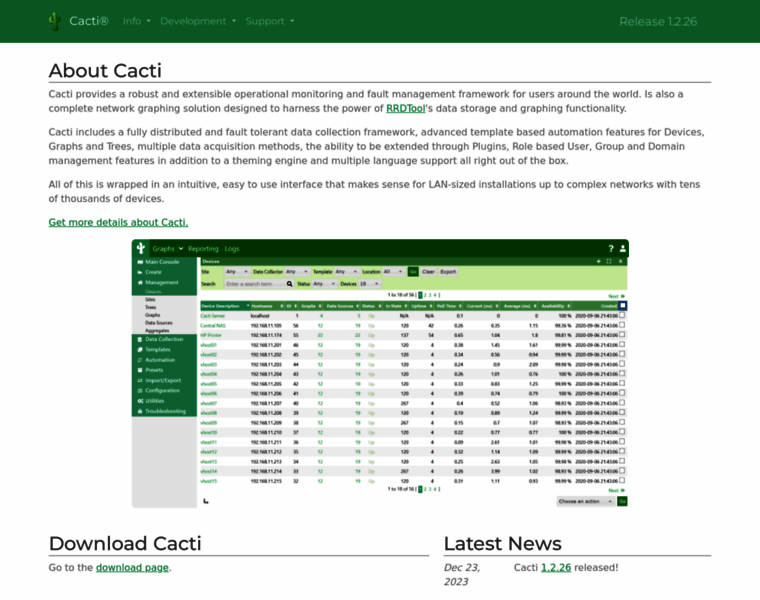This screenshot has width=760, height=600.
Task: Open Troubleshooting in screenshot sidebar
Action: (164, 411)
